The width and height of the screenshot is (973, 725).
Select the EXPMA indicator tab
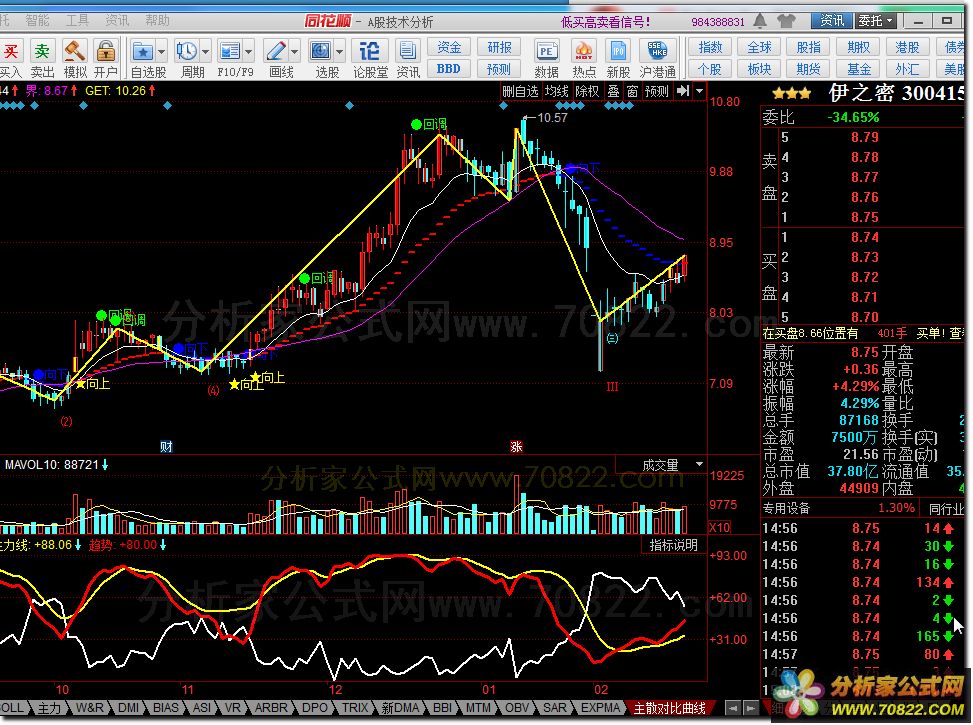pyautogui.click(x=600, y=708)
